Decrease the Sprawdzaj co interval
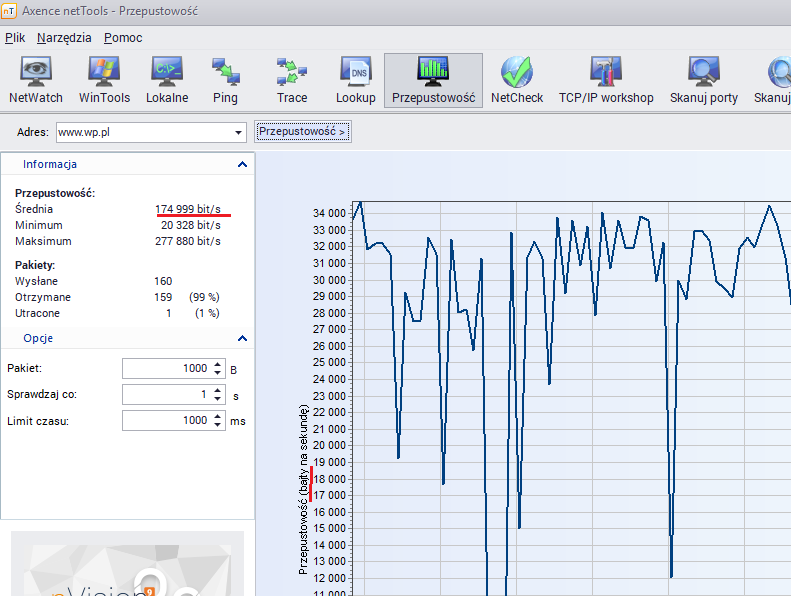Viewport: 791px width, 596px height. 217,399
